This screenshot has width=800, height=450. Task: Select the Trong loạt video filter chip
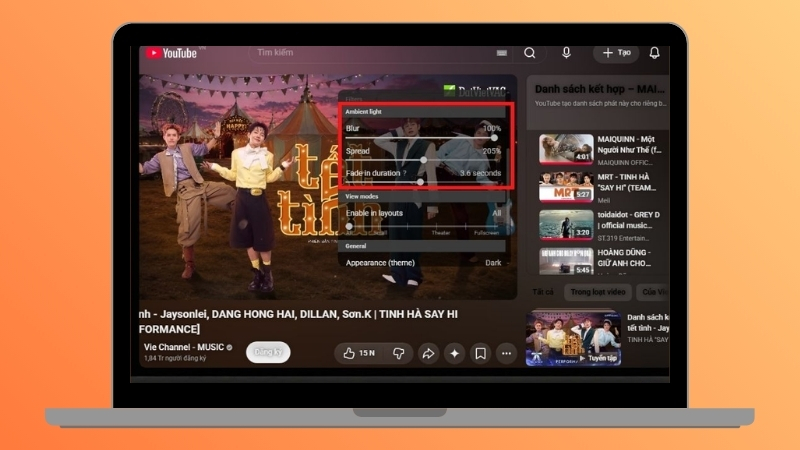click(598, 292)
